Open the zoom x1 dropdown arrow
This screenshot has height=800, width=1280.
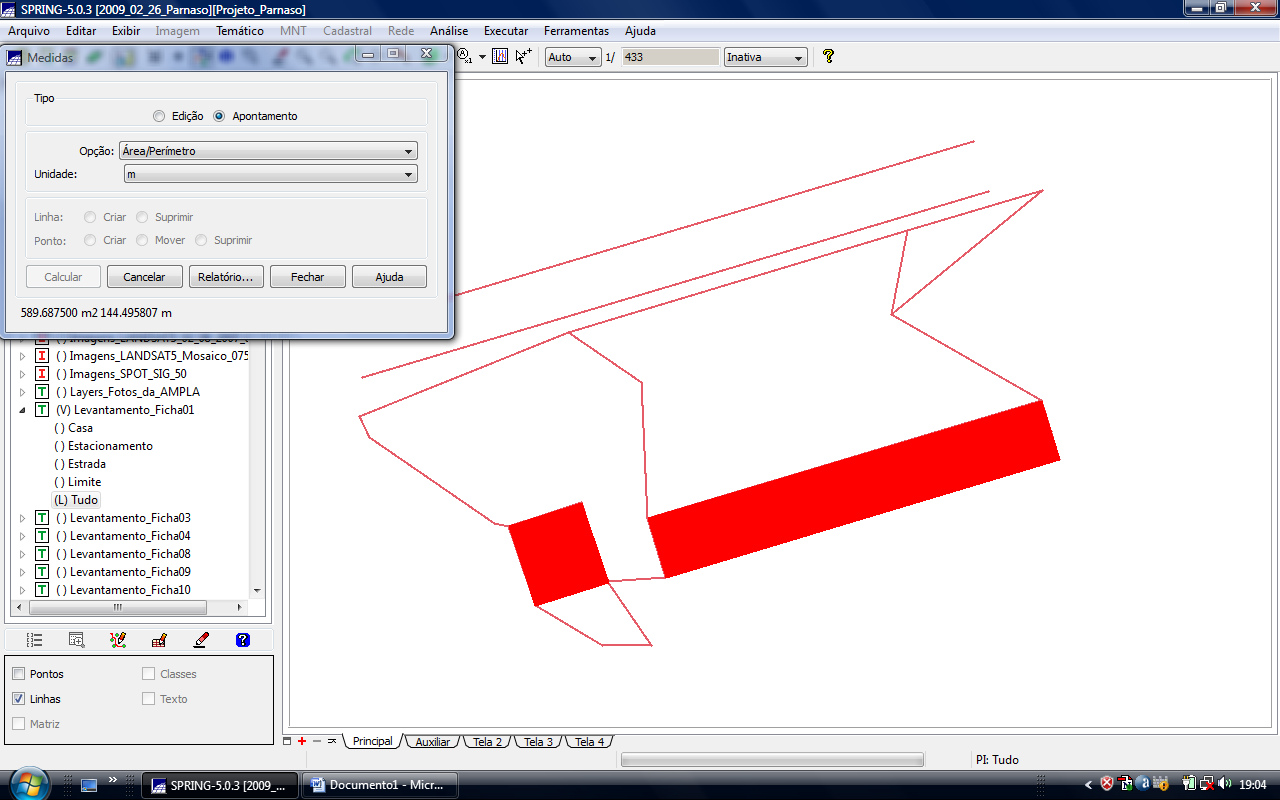482,57
